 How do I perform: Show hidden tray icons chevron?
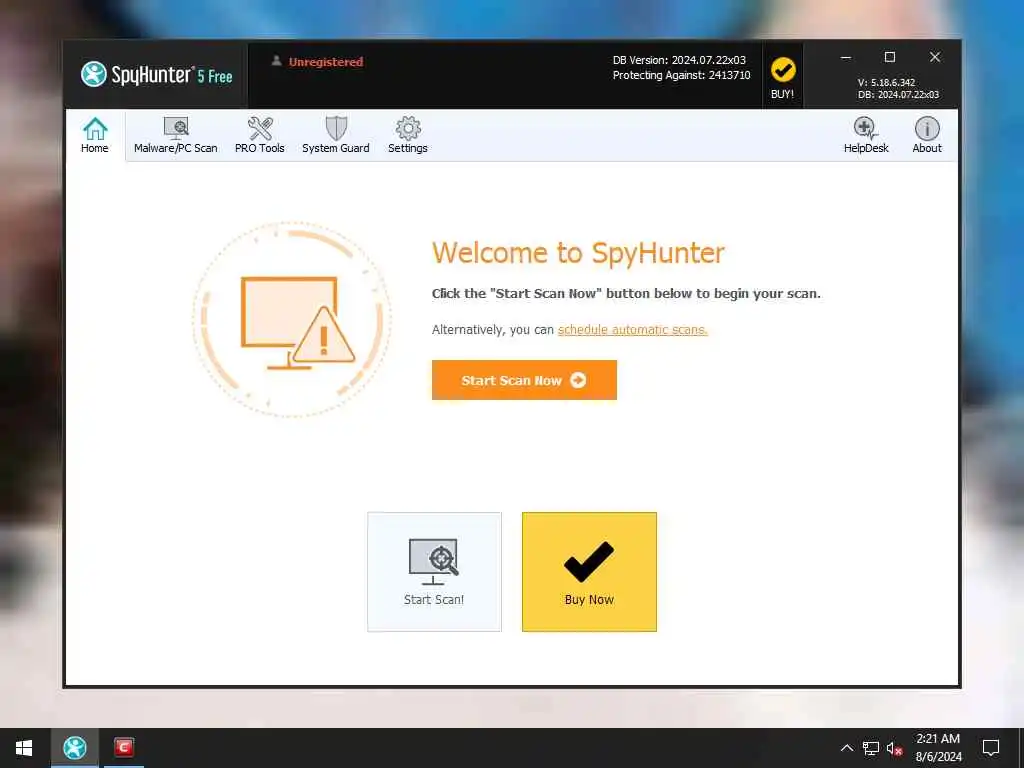point(846,748)
